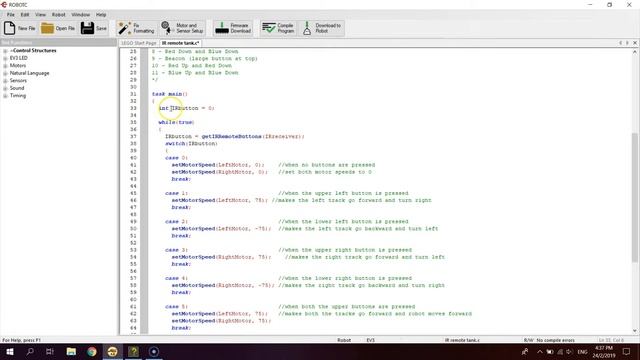This screenshot has height=360, width=640.
Task: Click line number 33 in the gutter
Action: pyautogui.click(x=133, y=108)
